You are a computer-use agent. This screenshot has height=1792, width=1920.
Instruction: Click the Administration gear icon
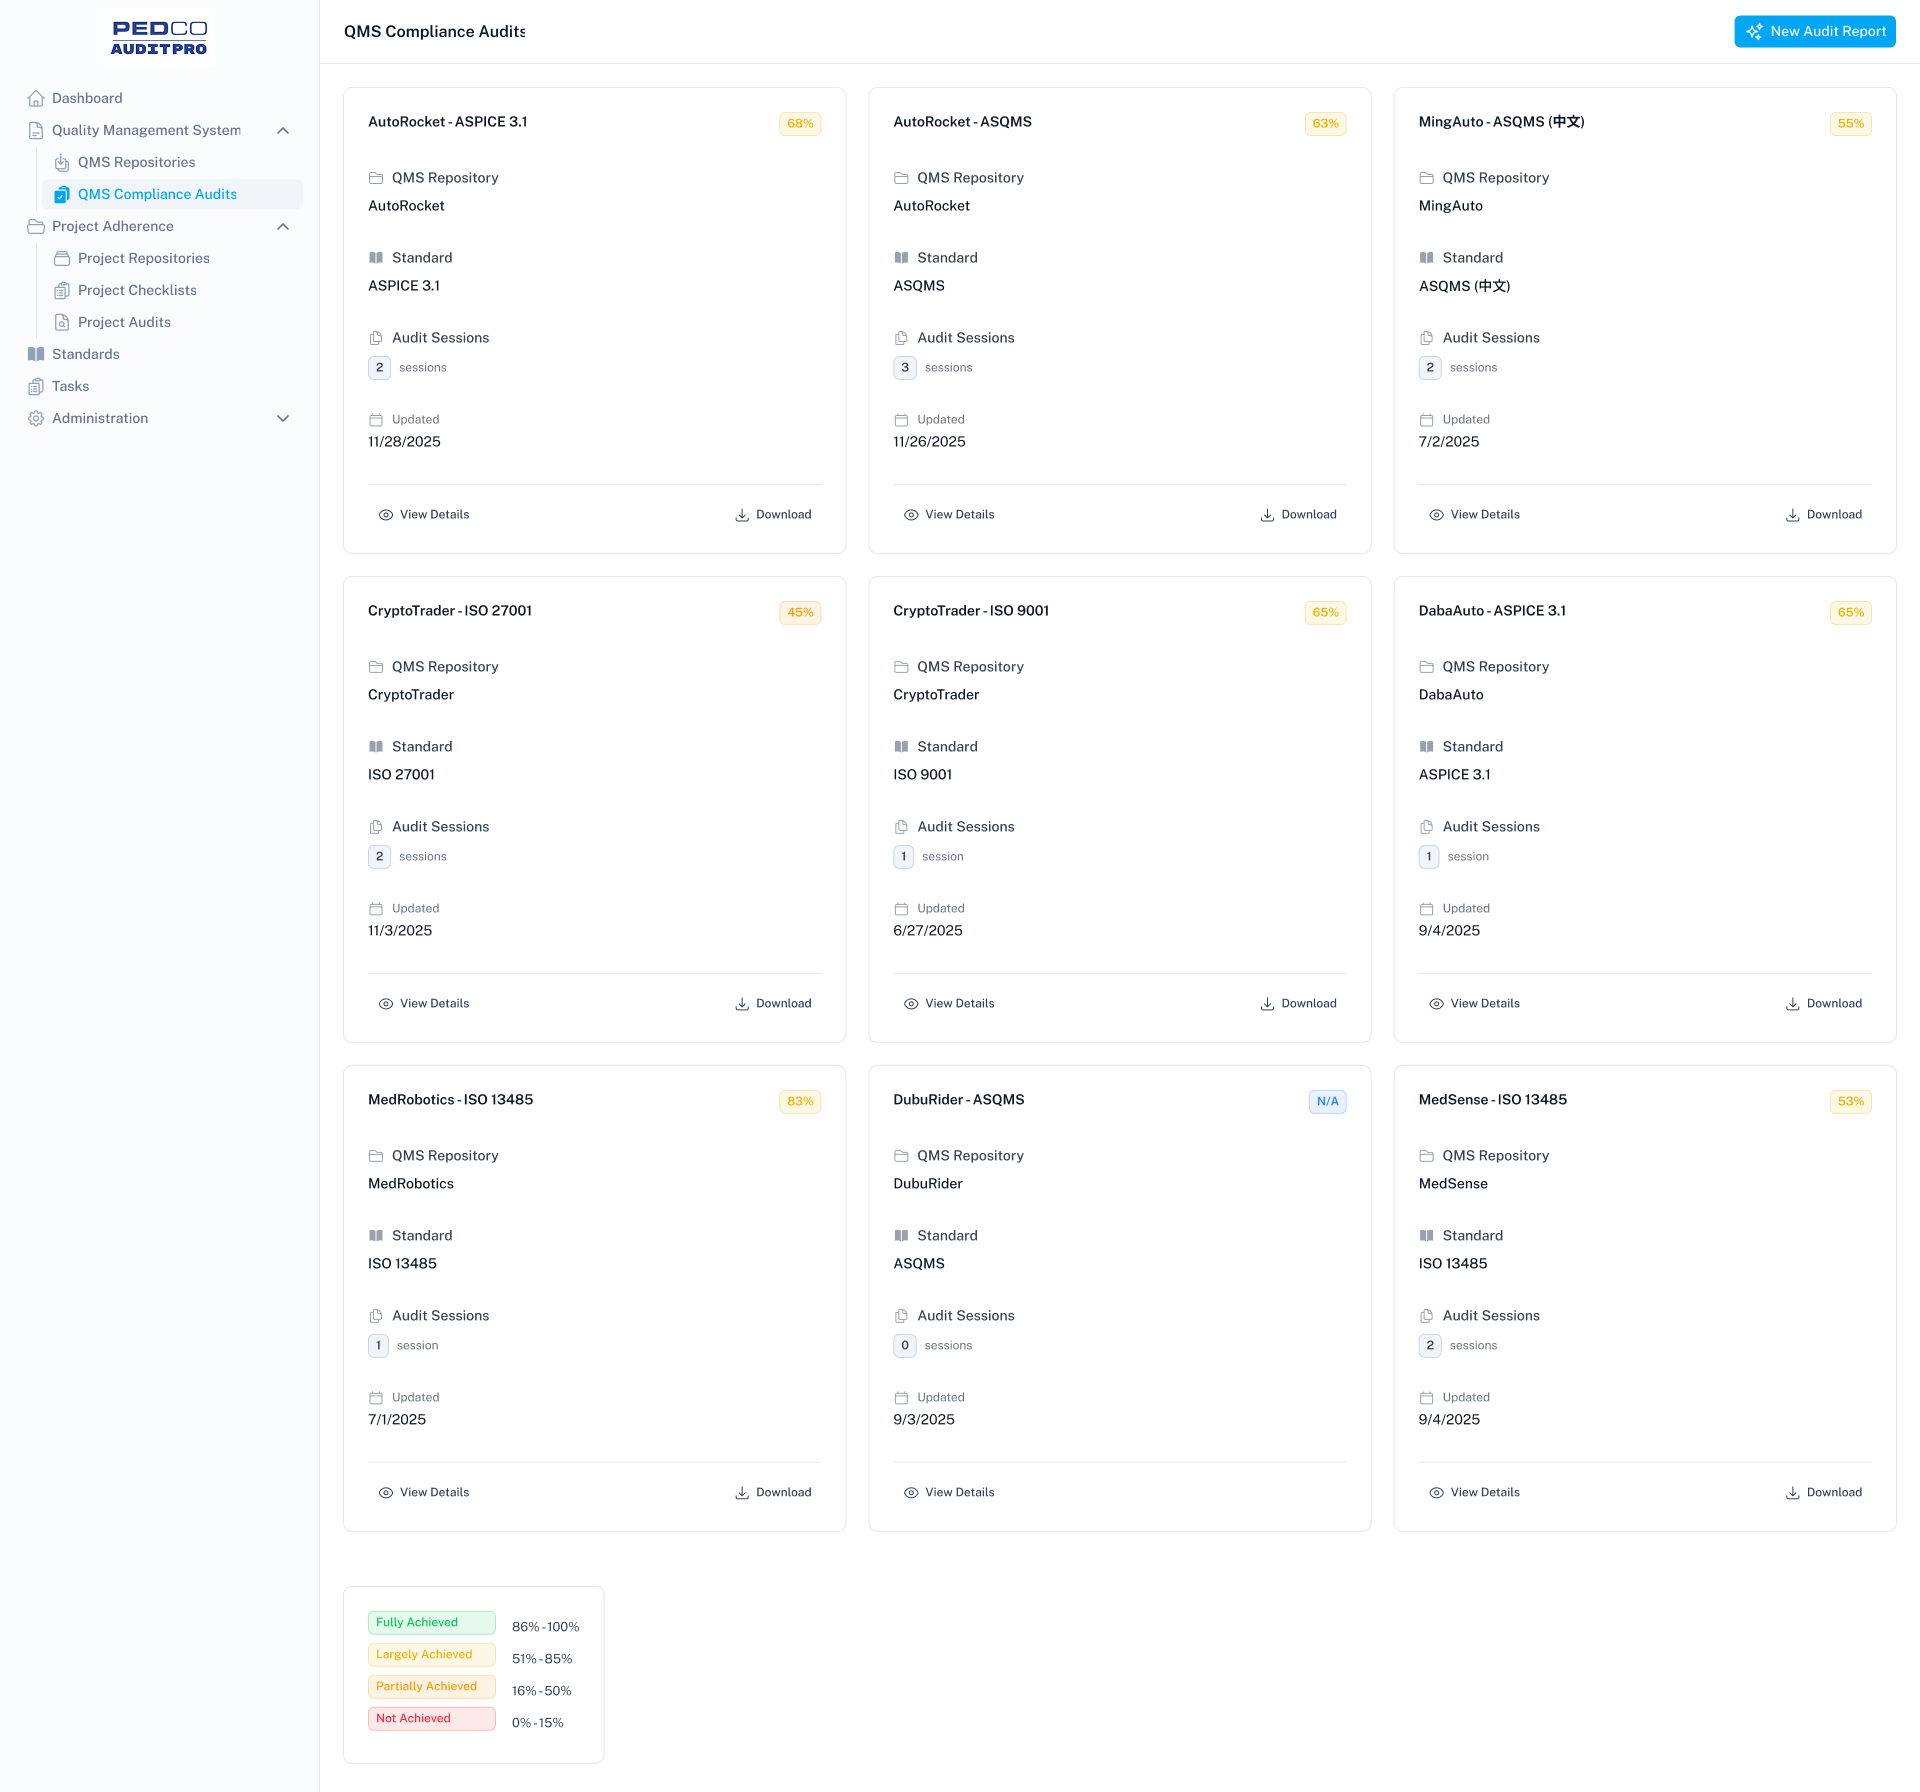[36, 418]
